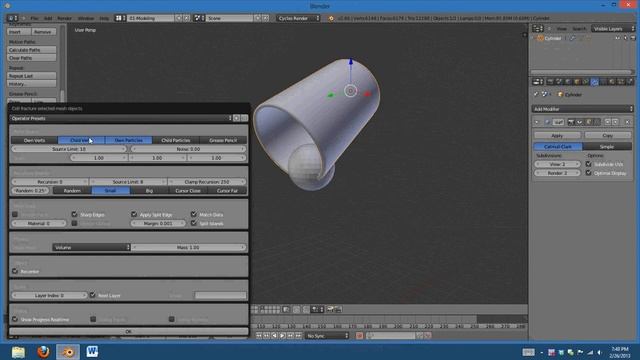The height and width of the screenshot is (360, 640).
Task: Toggle the Apply Split Edge checkbox
Action: tap(134, 214)
